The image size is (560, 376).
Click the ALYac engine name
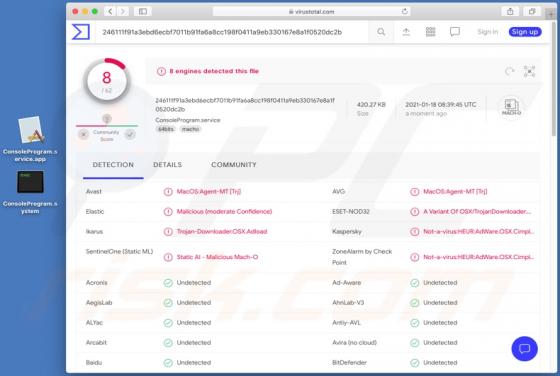[94, 322]
